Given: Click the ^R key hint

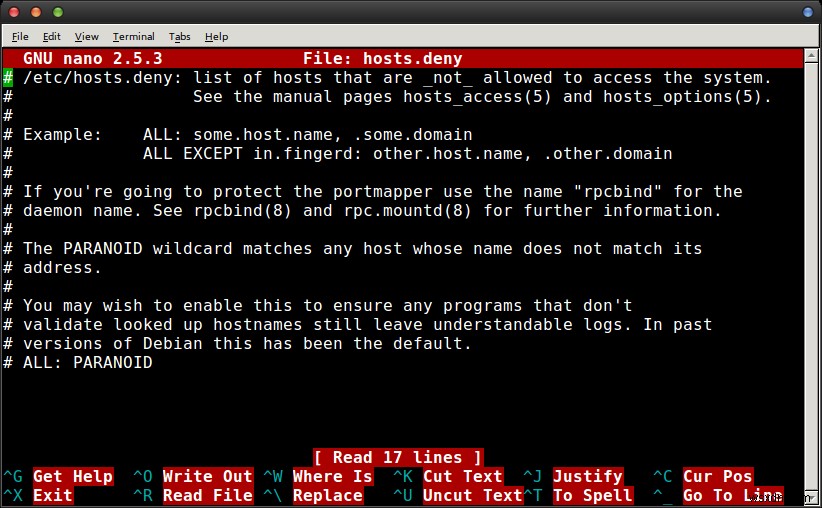Looking at the screenshot, I should (x=143, y=495).
